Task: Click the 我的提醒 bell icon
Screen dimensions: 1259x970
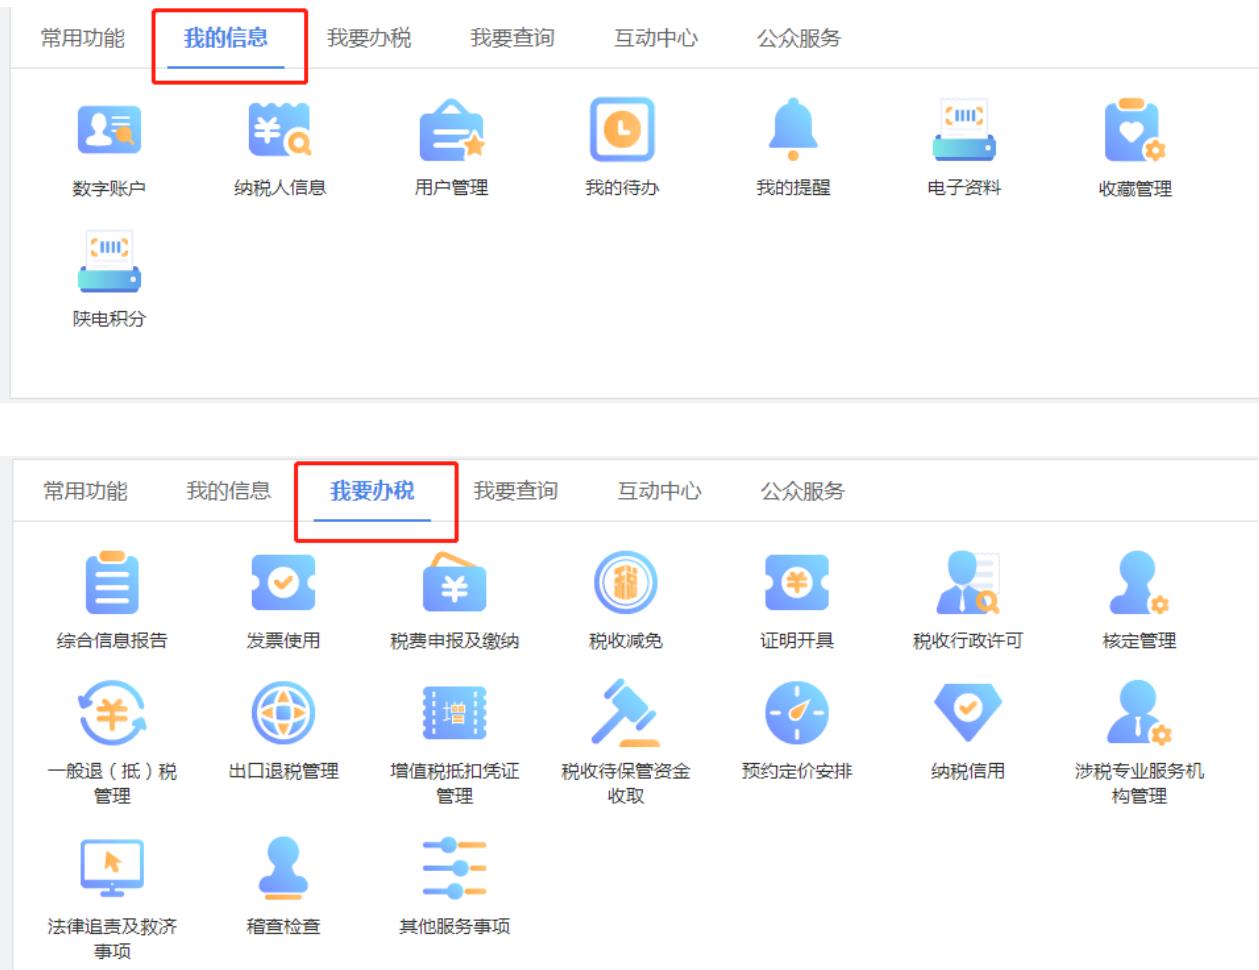Action: (x=793, y=130)
